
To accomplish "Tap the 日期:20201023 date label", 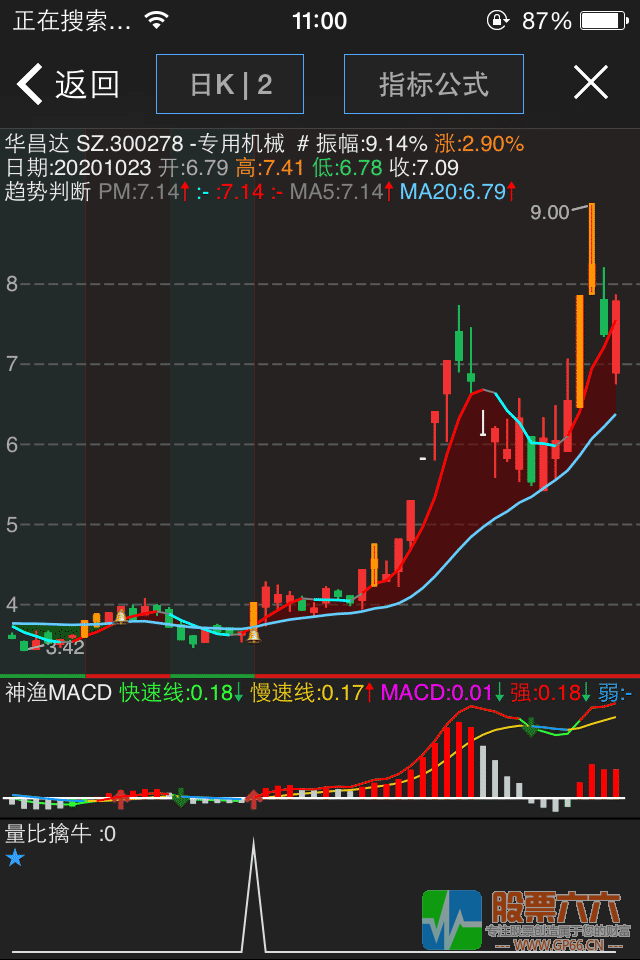I will [x=78, y=168].
